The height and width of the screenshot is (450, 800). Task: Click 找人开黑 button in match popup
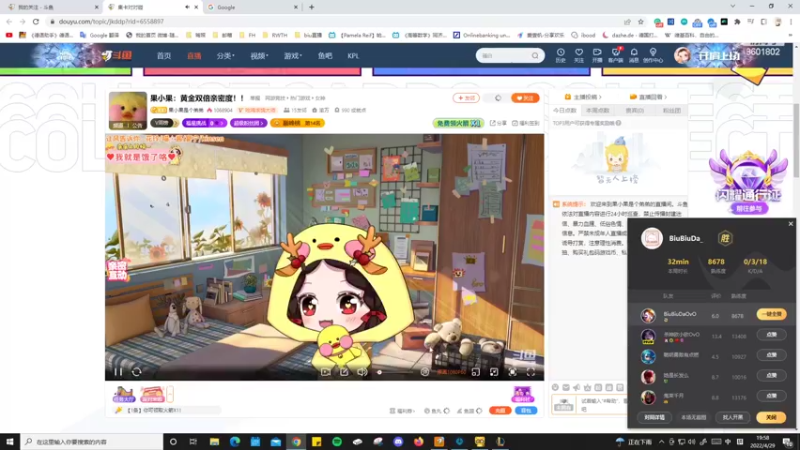point(733,417)
